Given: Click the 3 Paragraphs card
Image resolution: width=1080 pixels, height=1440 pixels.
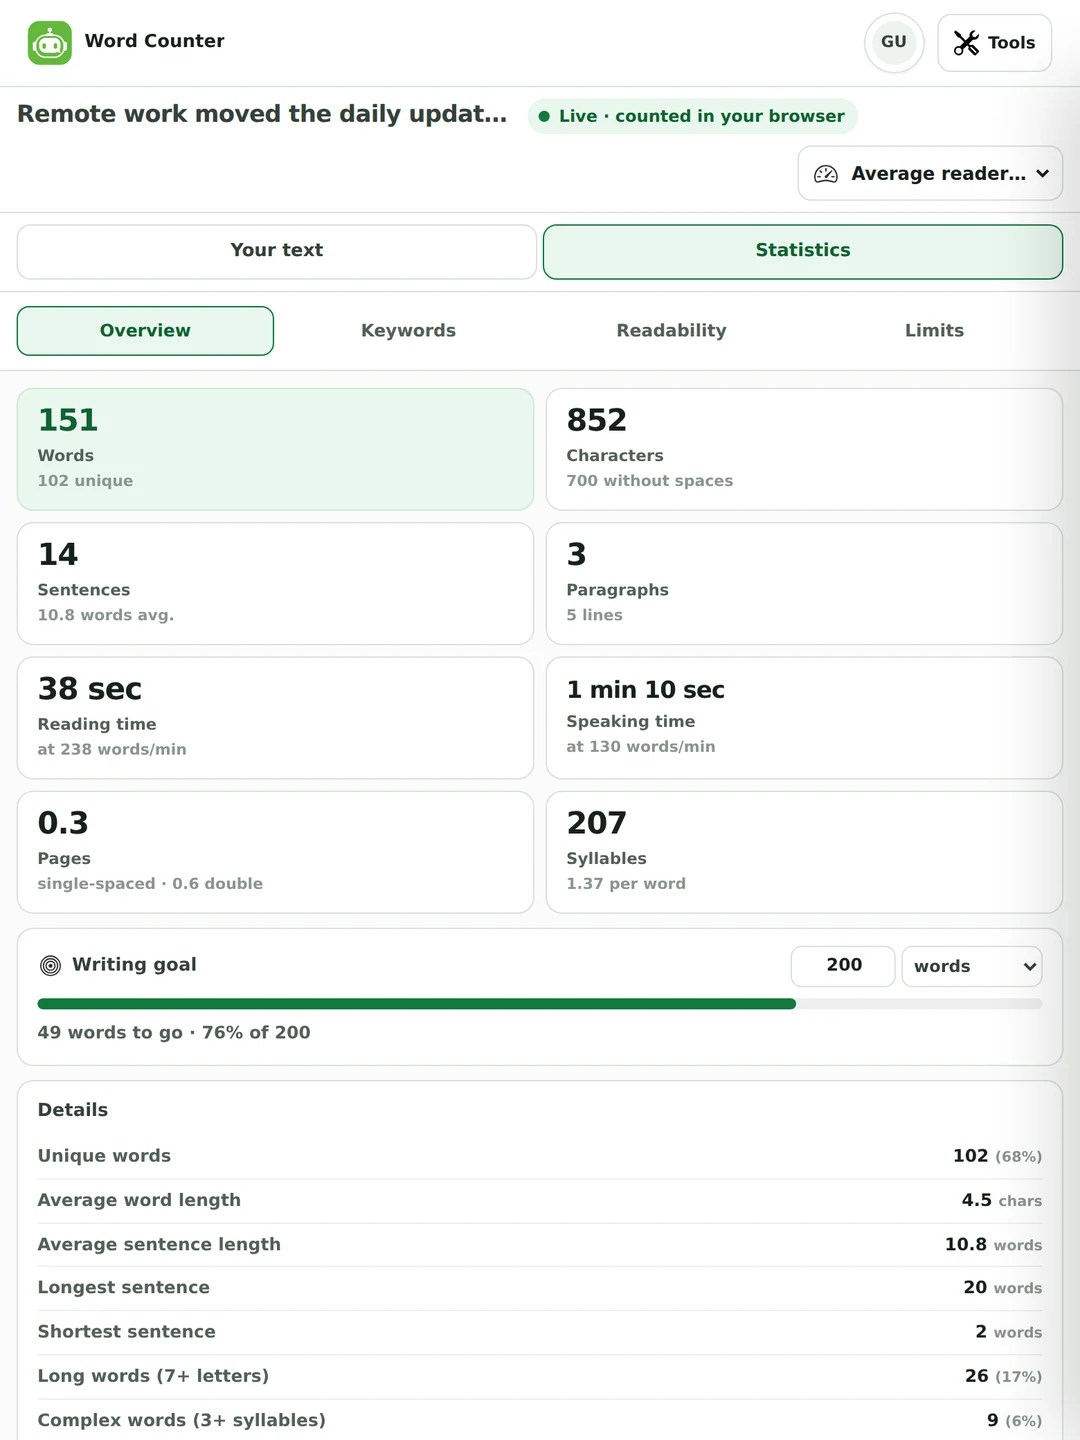Looking at the screenshot, I should (804, 584).
